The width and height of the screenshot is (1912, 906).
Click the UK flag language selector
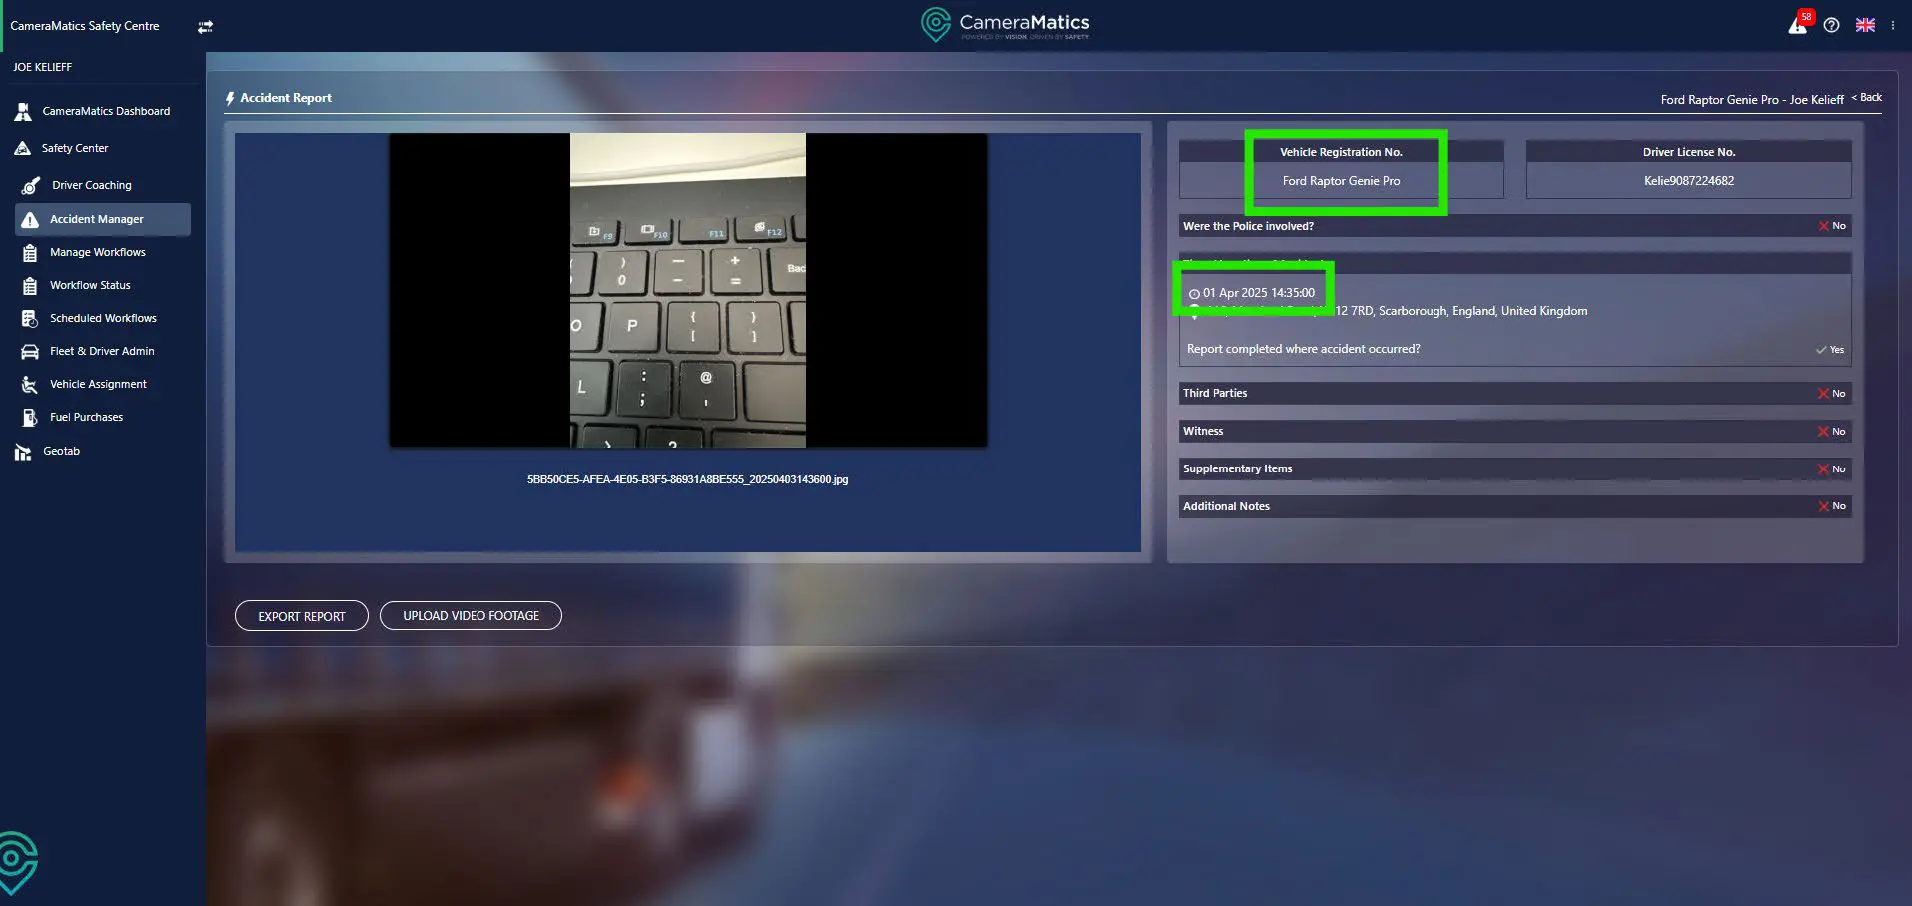pos(1865,25)
